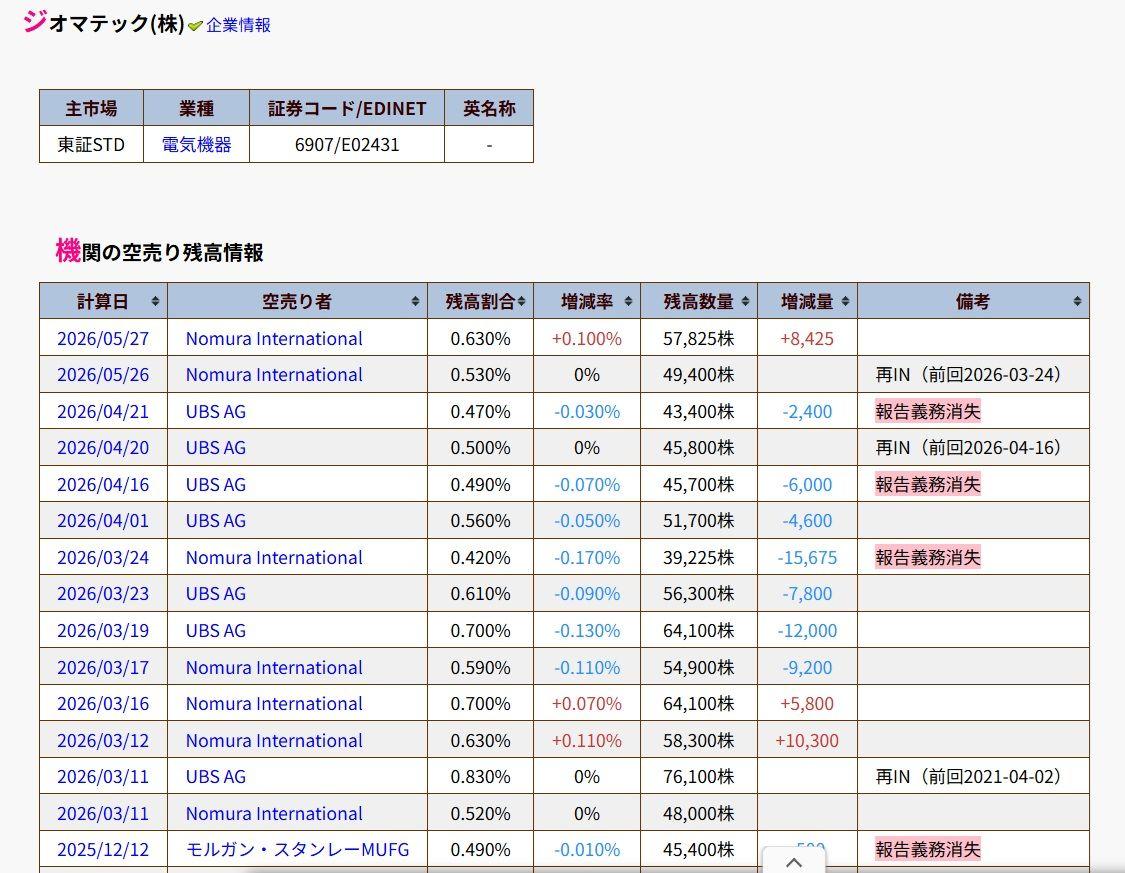Sort by 増減量 column arrows
Viewport: 1125px width, 873px height.
pyautogui.click(x=845, y=301)
